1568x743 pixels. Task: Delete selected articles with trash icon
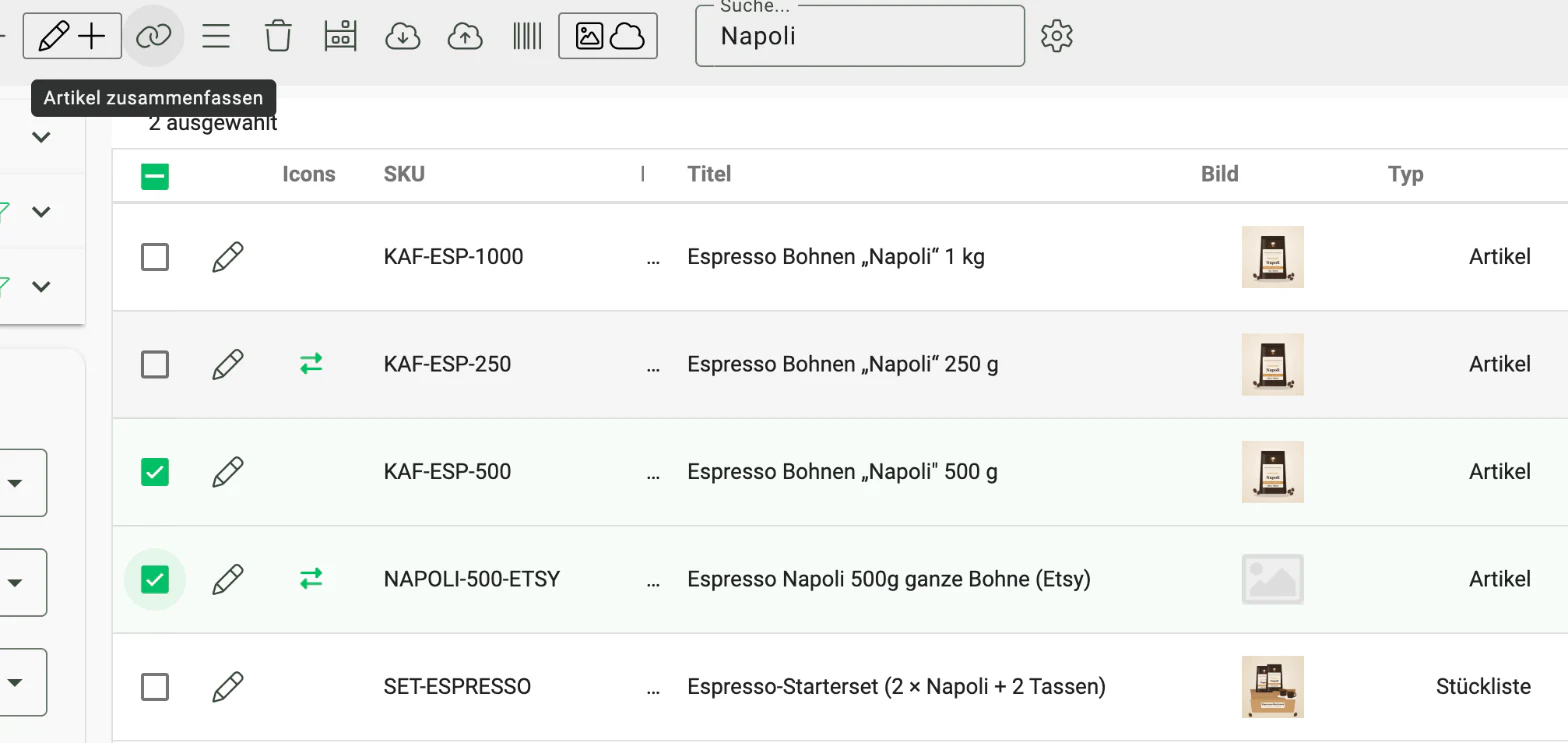pyautogui.click(x=278, y=37)
